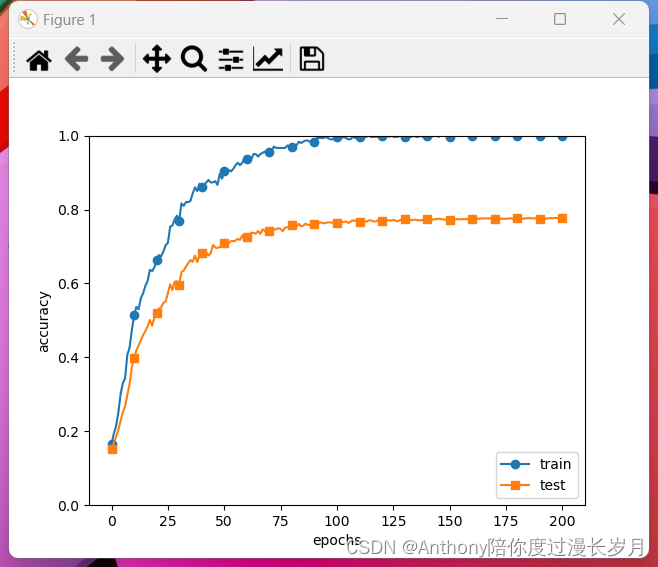
Task: Close the Figure 1 window
Action: point(619,19)
